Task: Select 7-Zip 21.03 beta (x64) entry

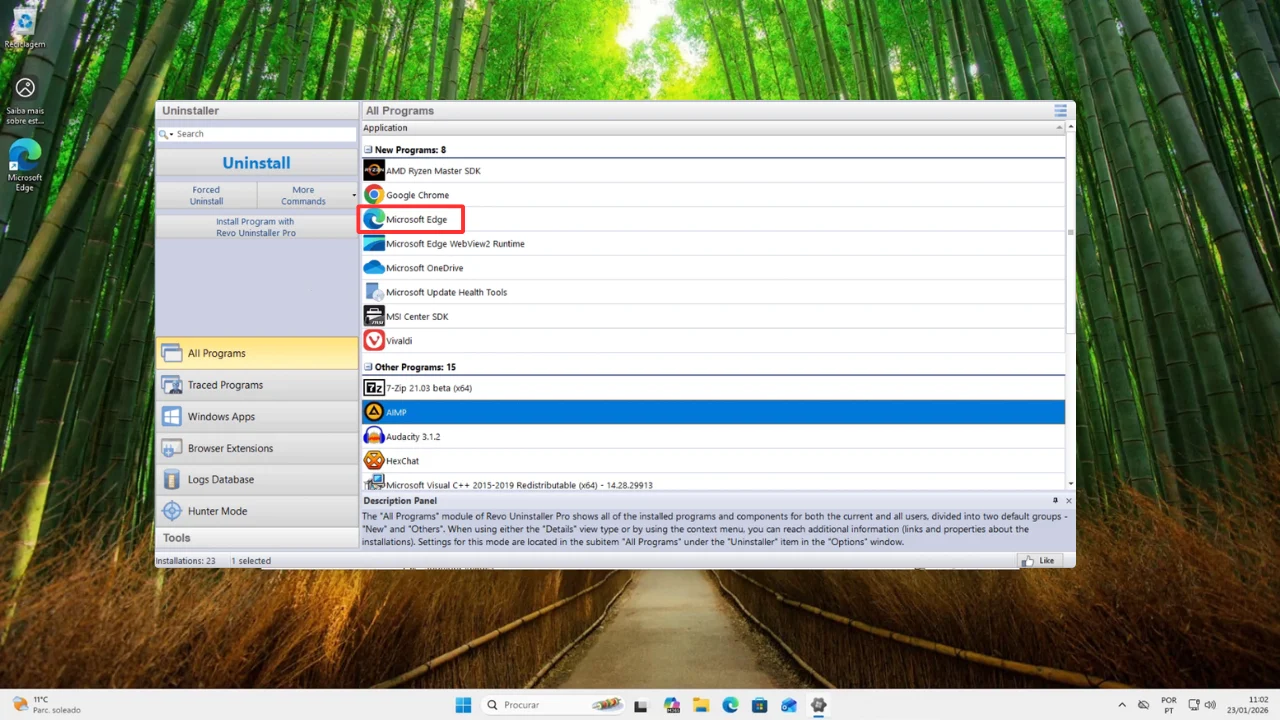Action: [713, 388]
